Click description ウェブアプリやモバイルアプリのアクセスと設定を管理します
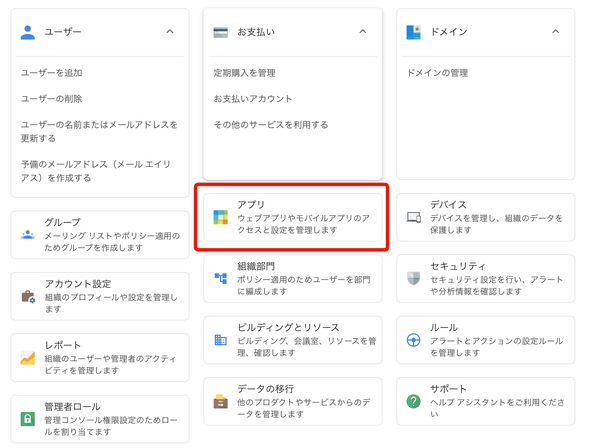Viewport: 600px width, 448px height. pyautogui.click(x=303, y=224)
